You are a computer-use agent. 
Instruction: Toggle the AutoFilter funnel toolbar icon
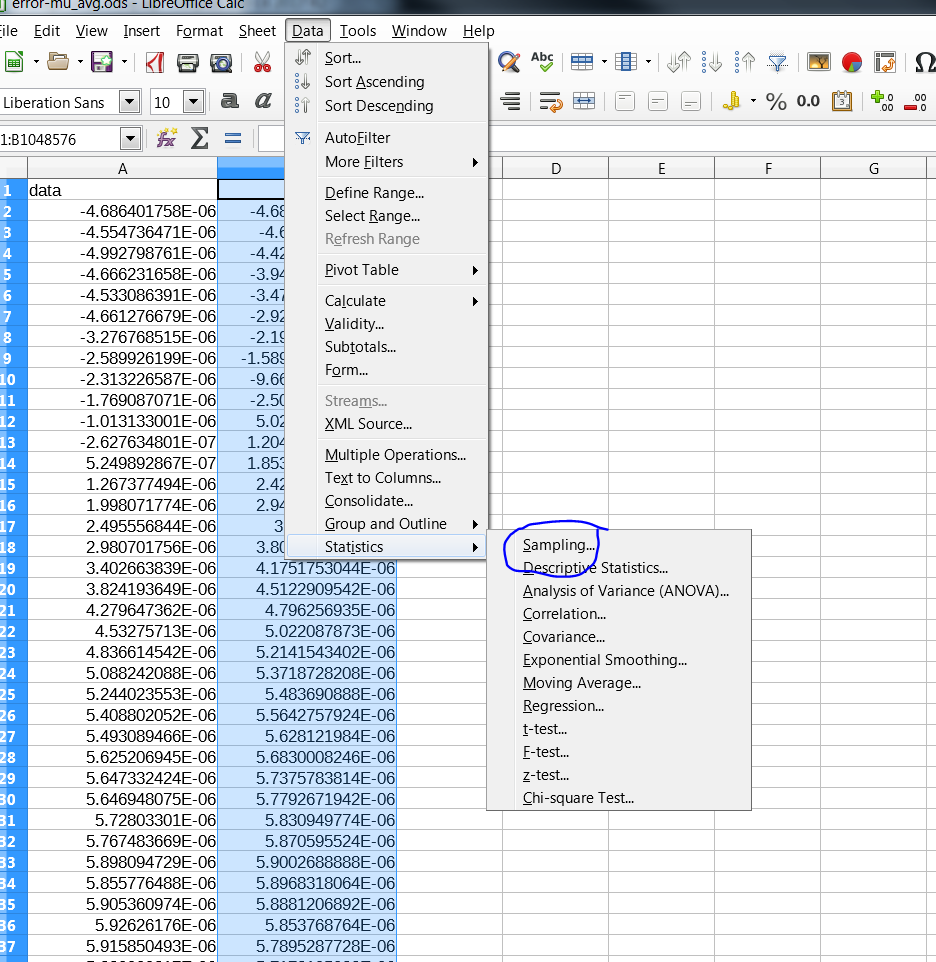coord(777,63)
